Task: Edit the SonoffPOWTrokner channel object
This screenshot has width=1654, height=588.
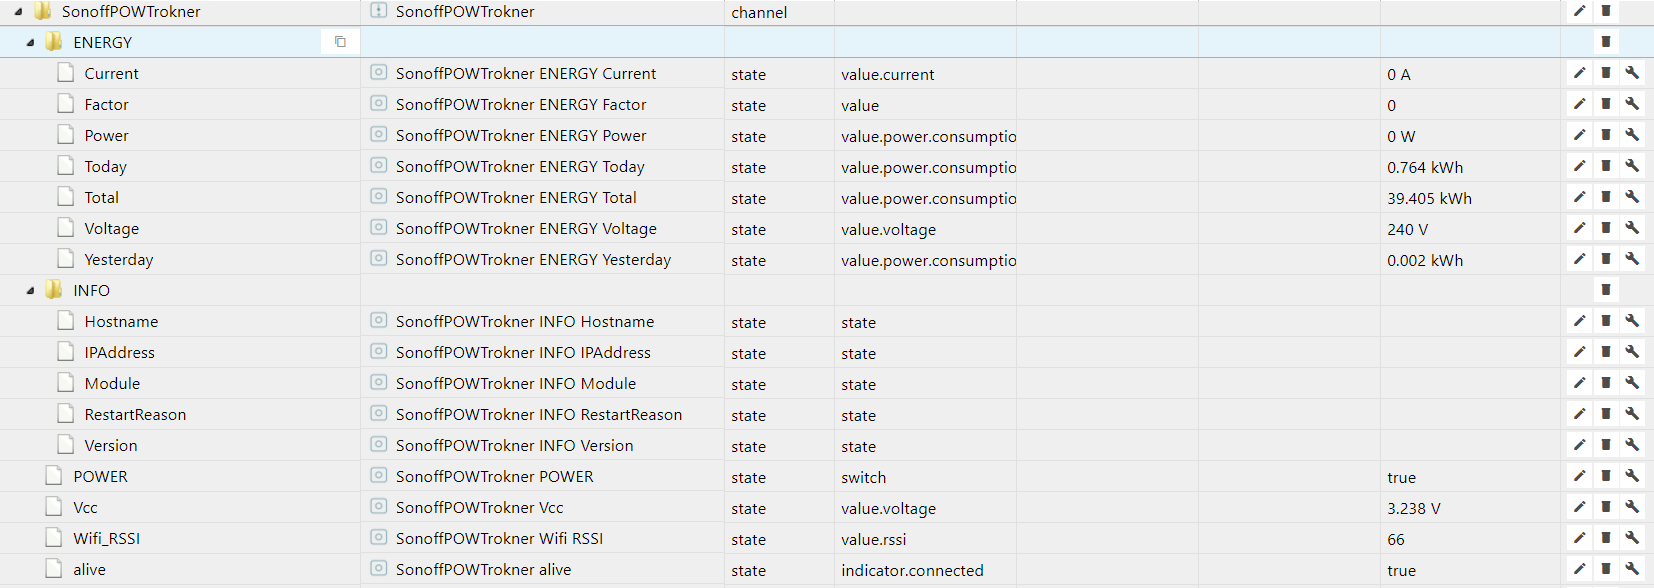Action: click(1580, 11)
